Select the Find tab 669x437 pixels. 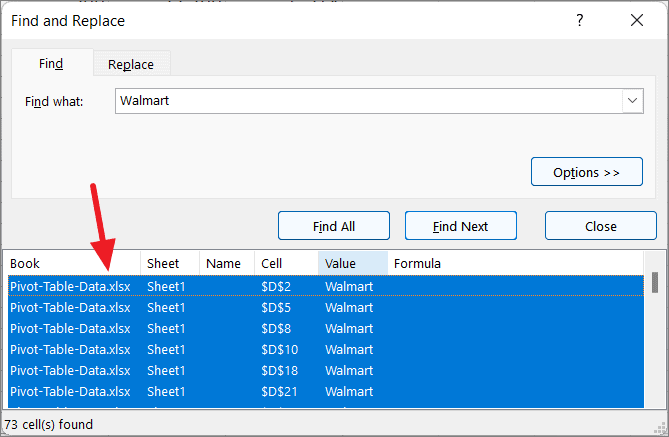click(51, 64)
